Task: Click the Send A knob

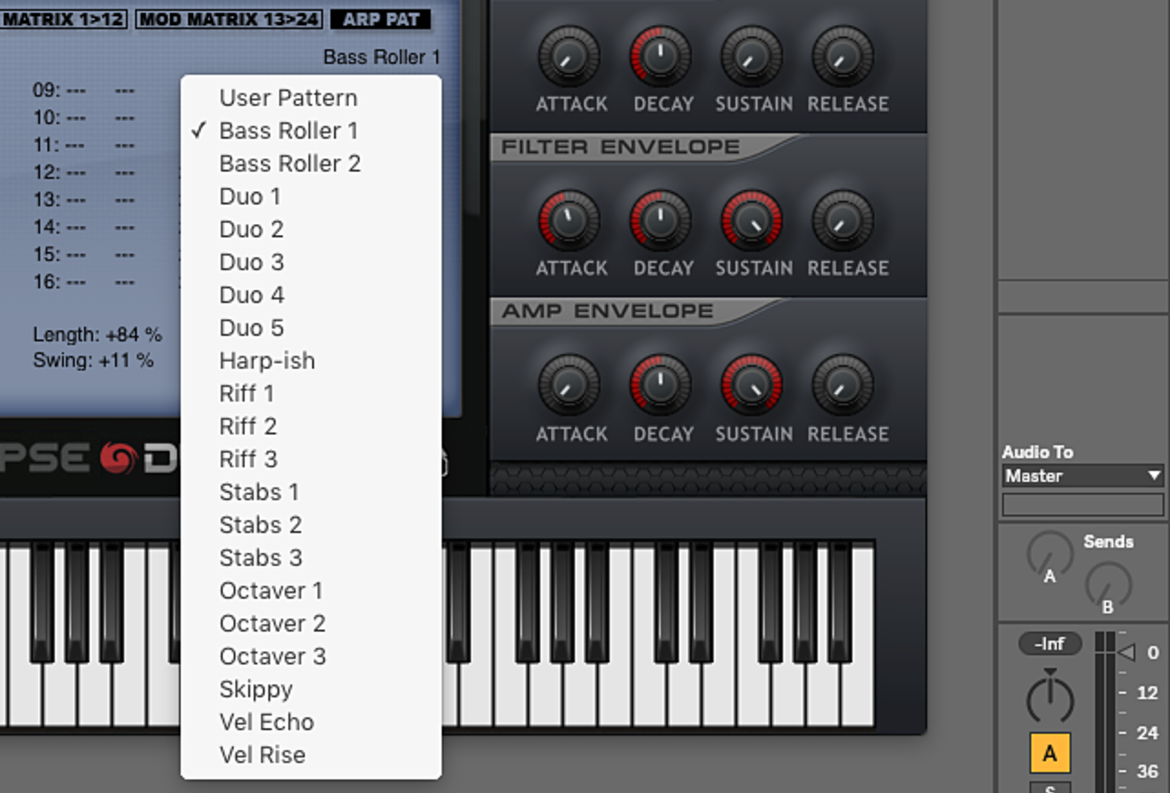Action: [1050, 556]
